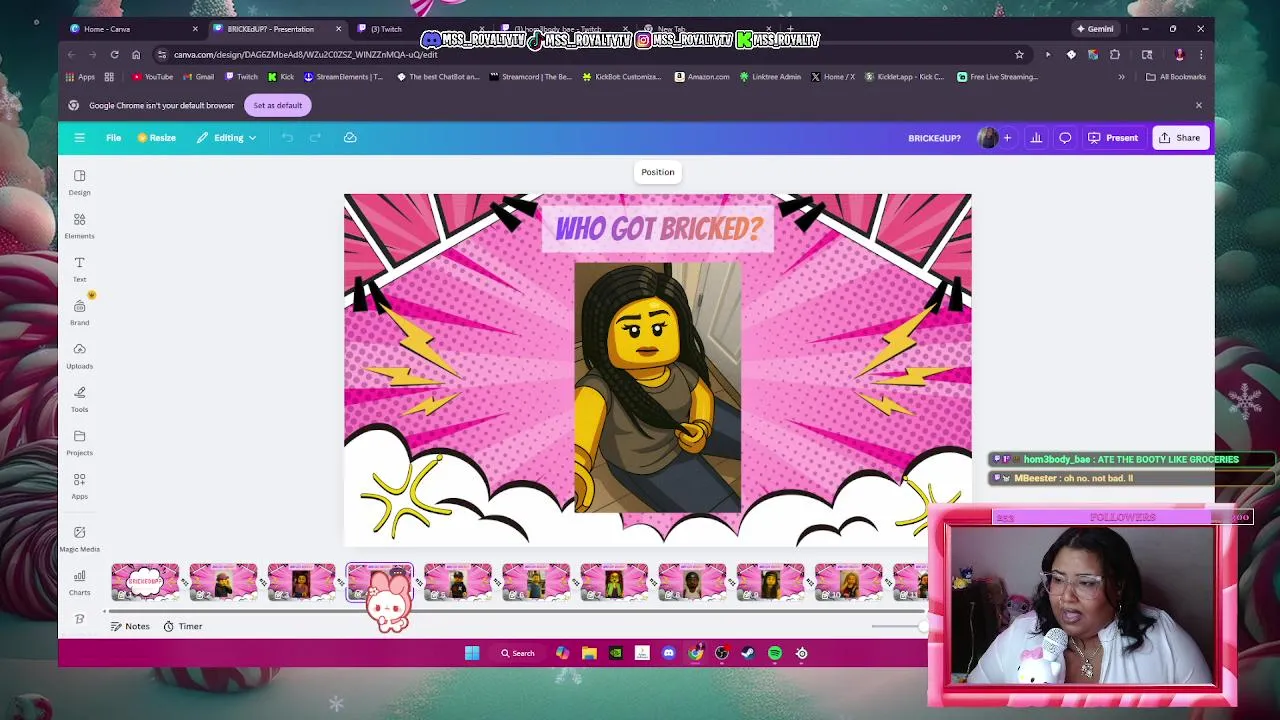Open the Amazon.com bookmark
The width and height of the screenshot is (1280, 720).
[702, 77]
